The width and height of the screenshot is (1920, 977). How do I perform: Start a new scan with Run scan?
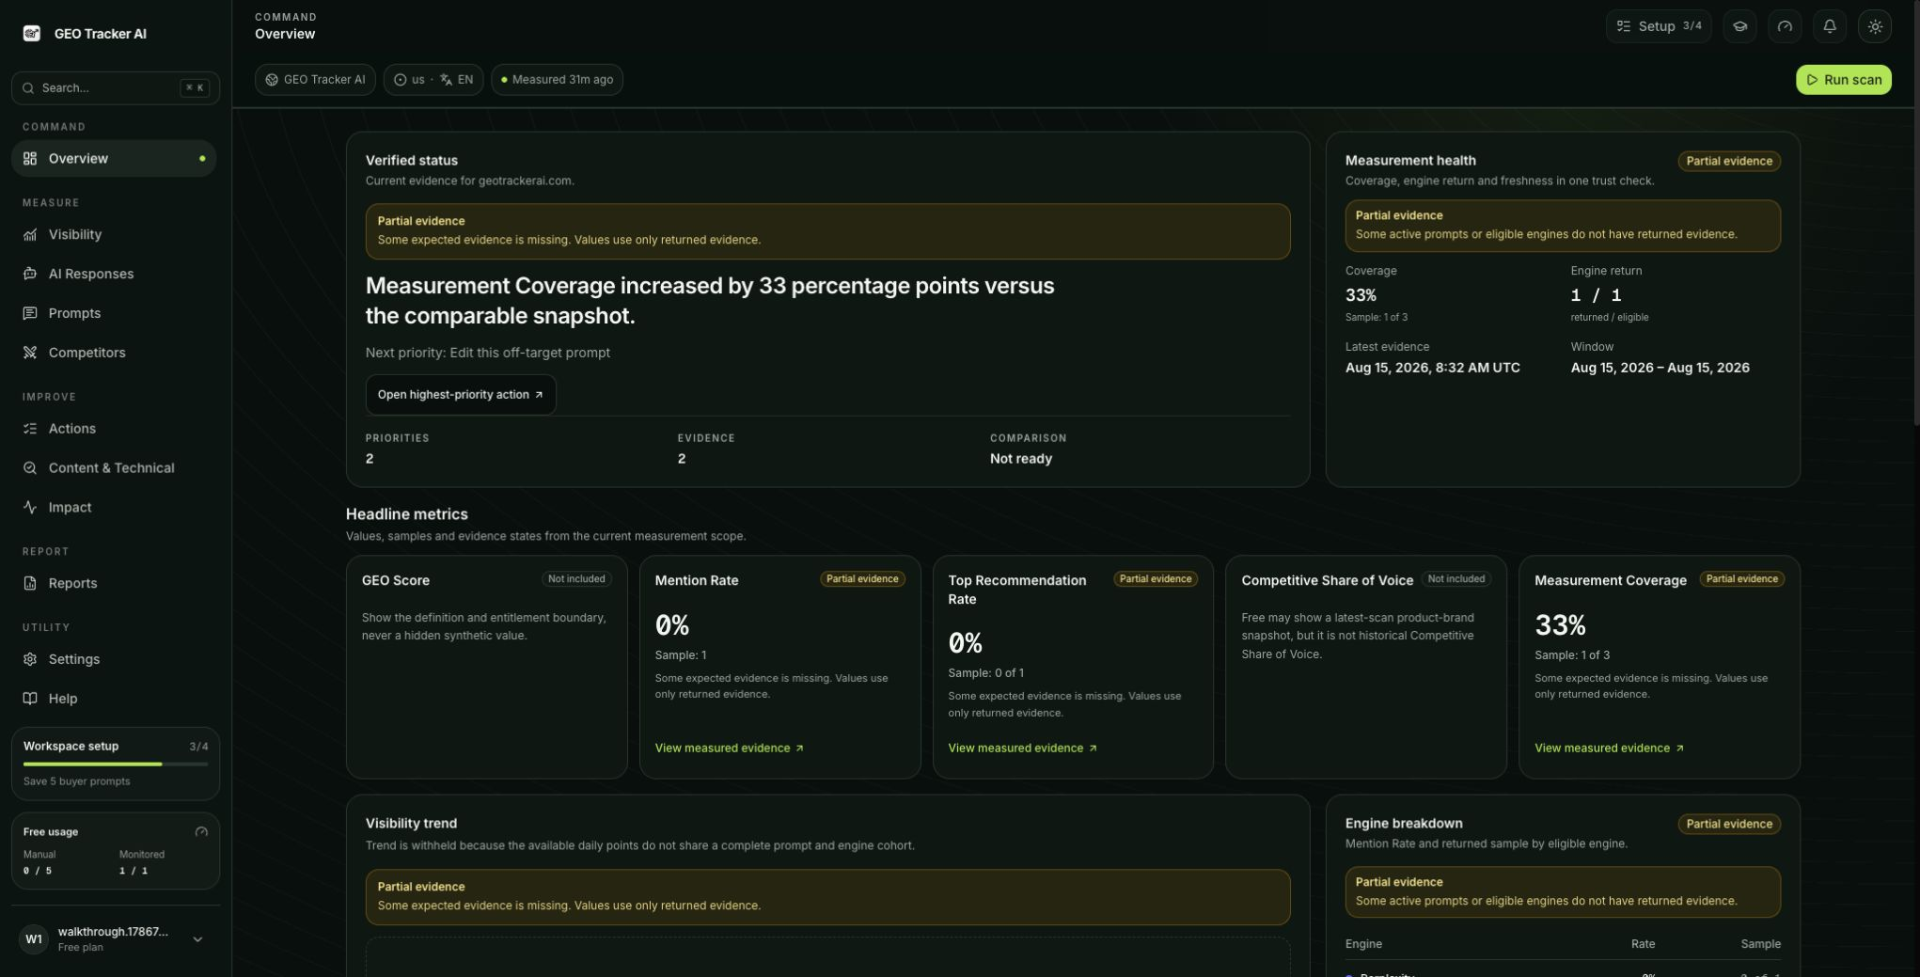pyautogui.click(x=1843, y=80)
